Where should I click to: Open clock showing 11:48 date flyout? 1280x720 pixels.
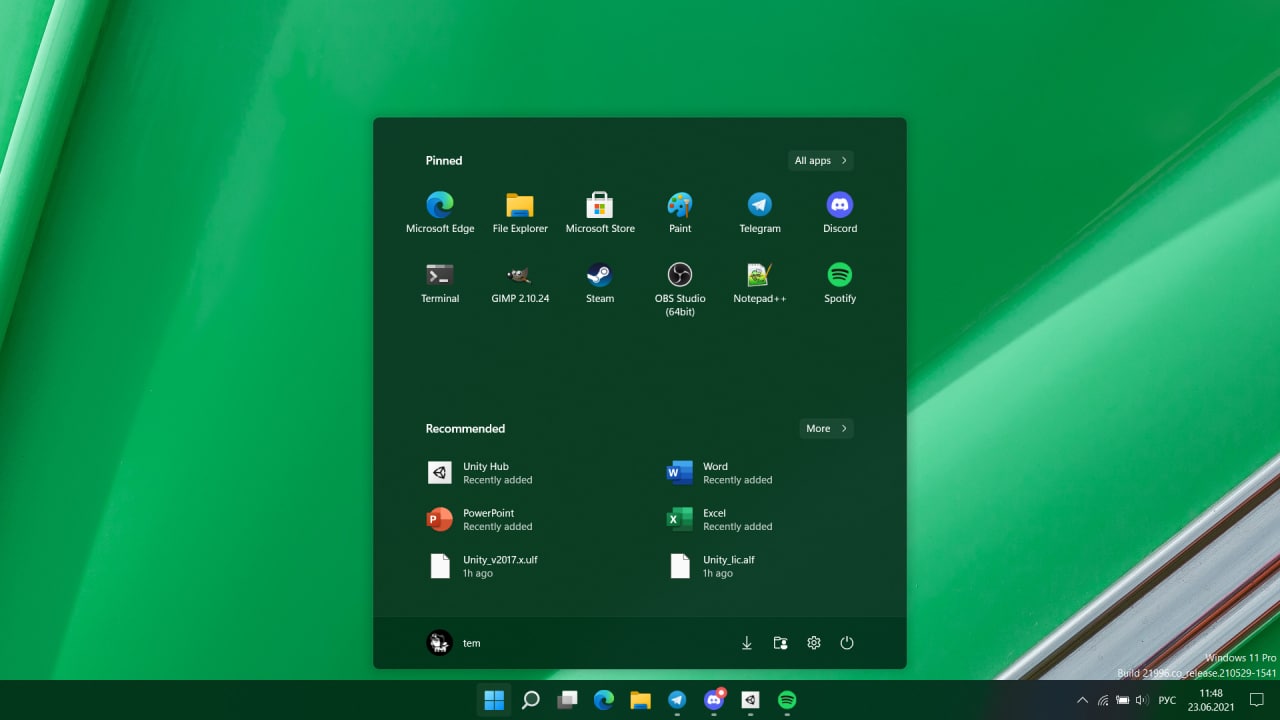[x=1211, y=700]
